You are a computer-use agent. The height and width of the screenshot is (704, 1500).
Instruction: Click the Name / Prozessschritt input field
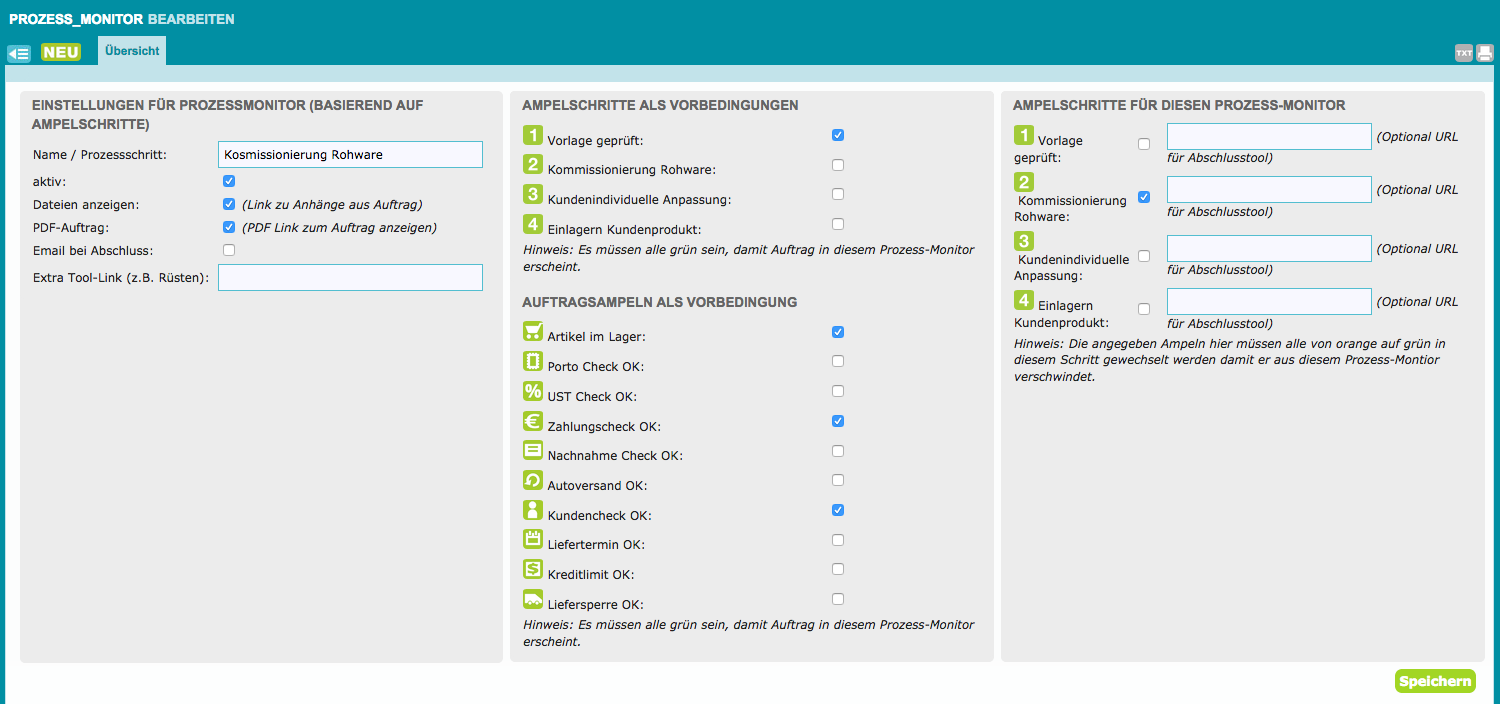[350, 154]
